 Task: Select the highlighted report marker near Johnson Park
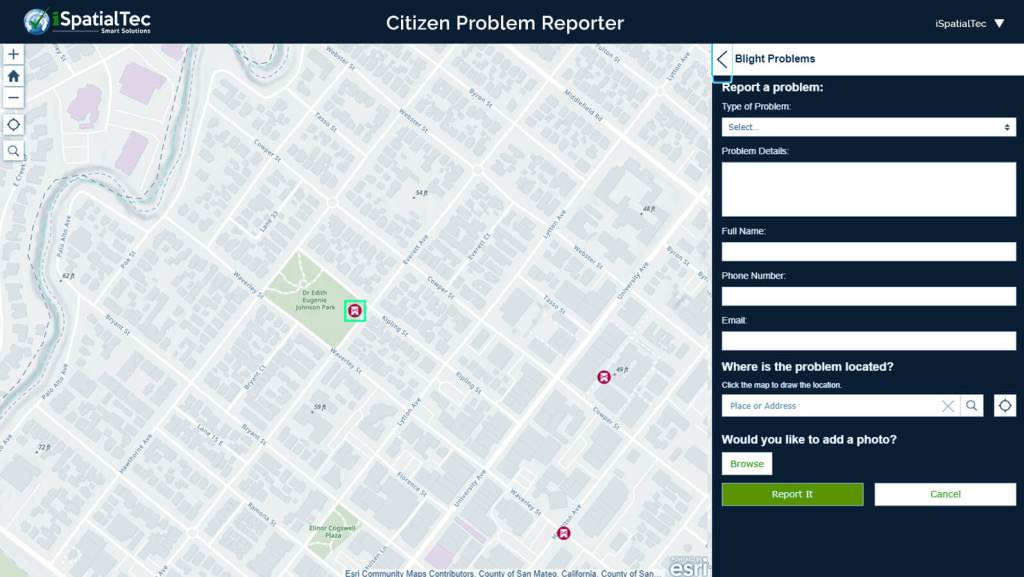point(354,311)
